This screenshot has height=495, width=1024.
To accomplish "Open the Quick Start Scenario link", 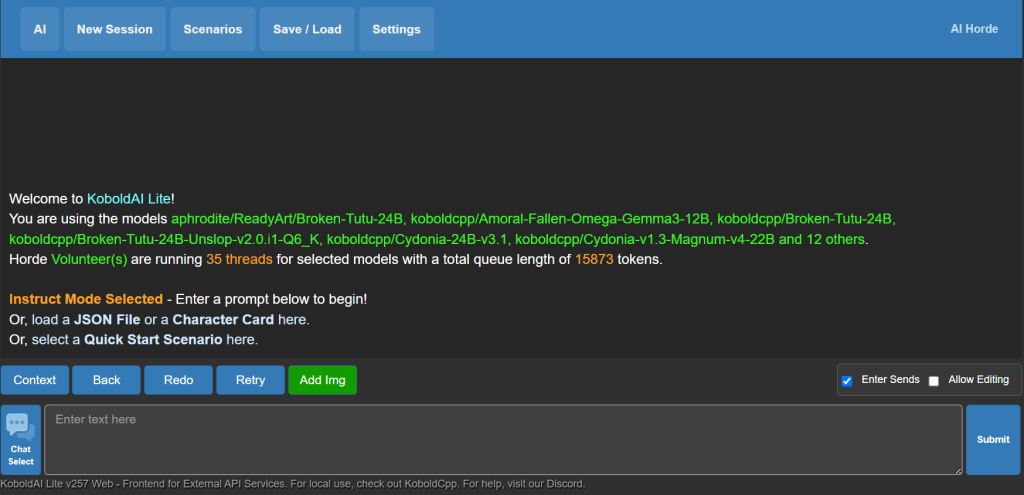I will [153, 340].
